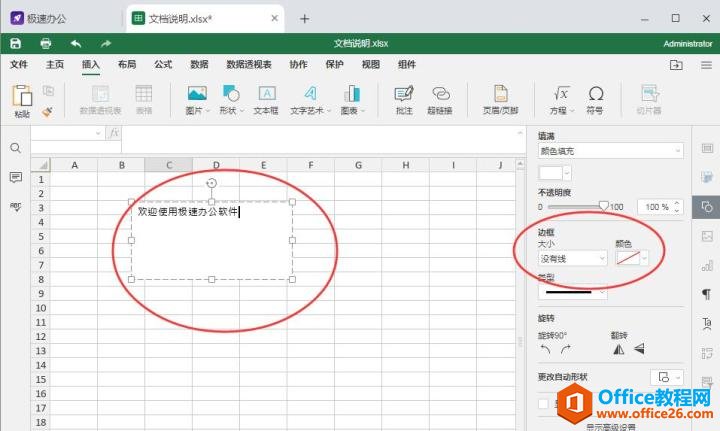Rotate shape 90° clockwise
The height and width of the screenshot is (431, 720).
(566, 350)
